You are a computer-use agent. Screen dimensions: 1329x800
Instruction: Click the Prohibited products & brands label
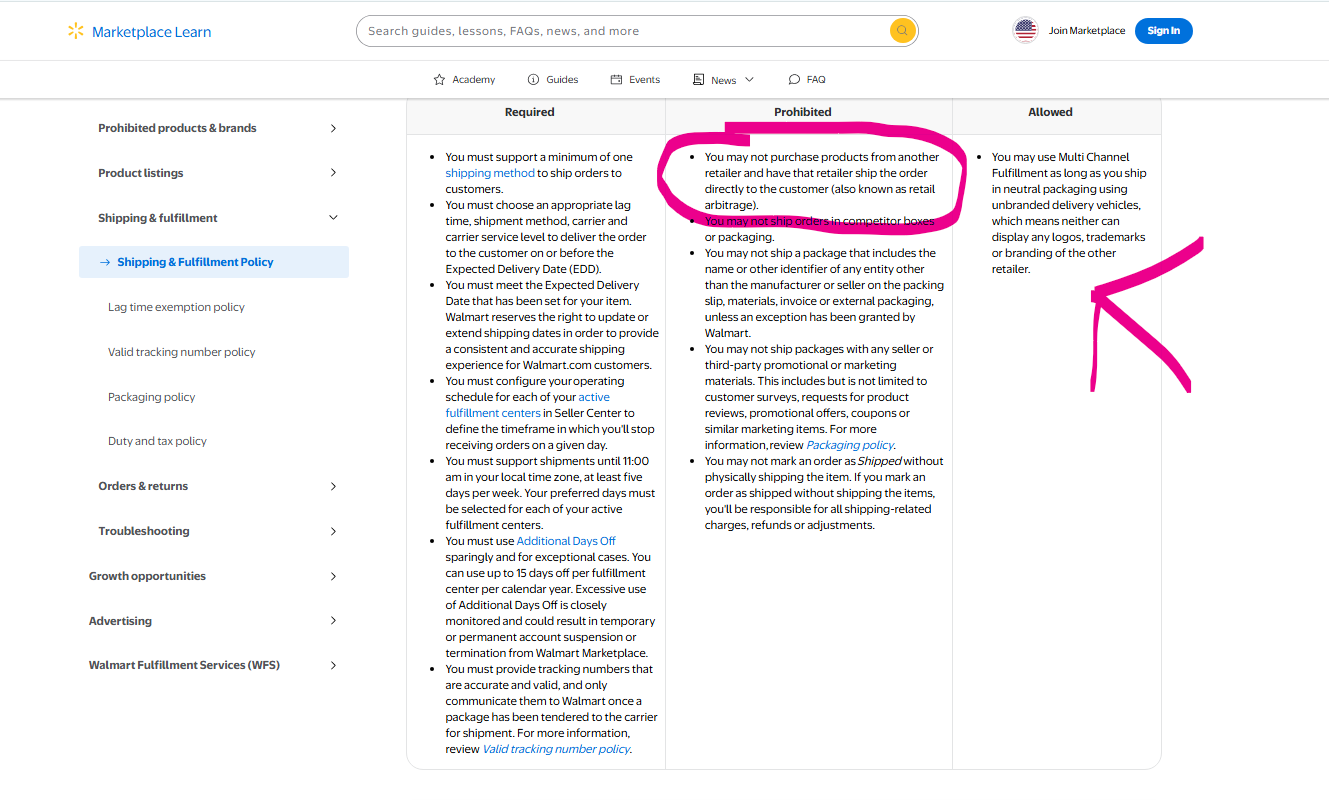click(x=177, y=128)
